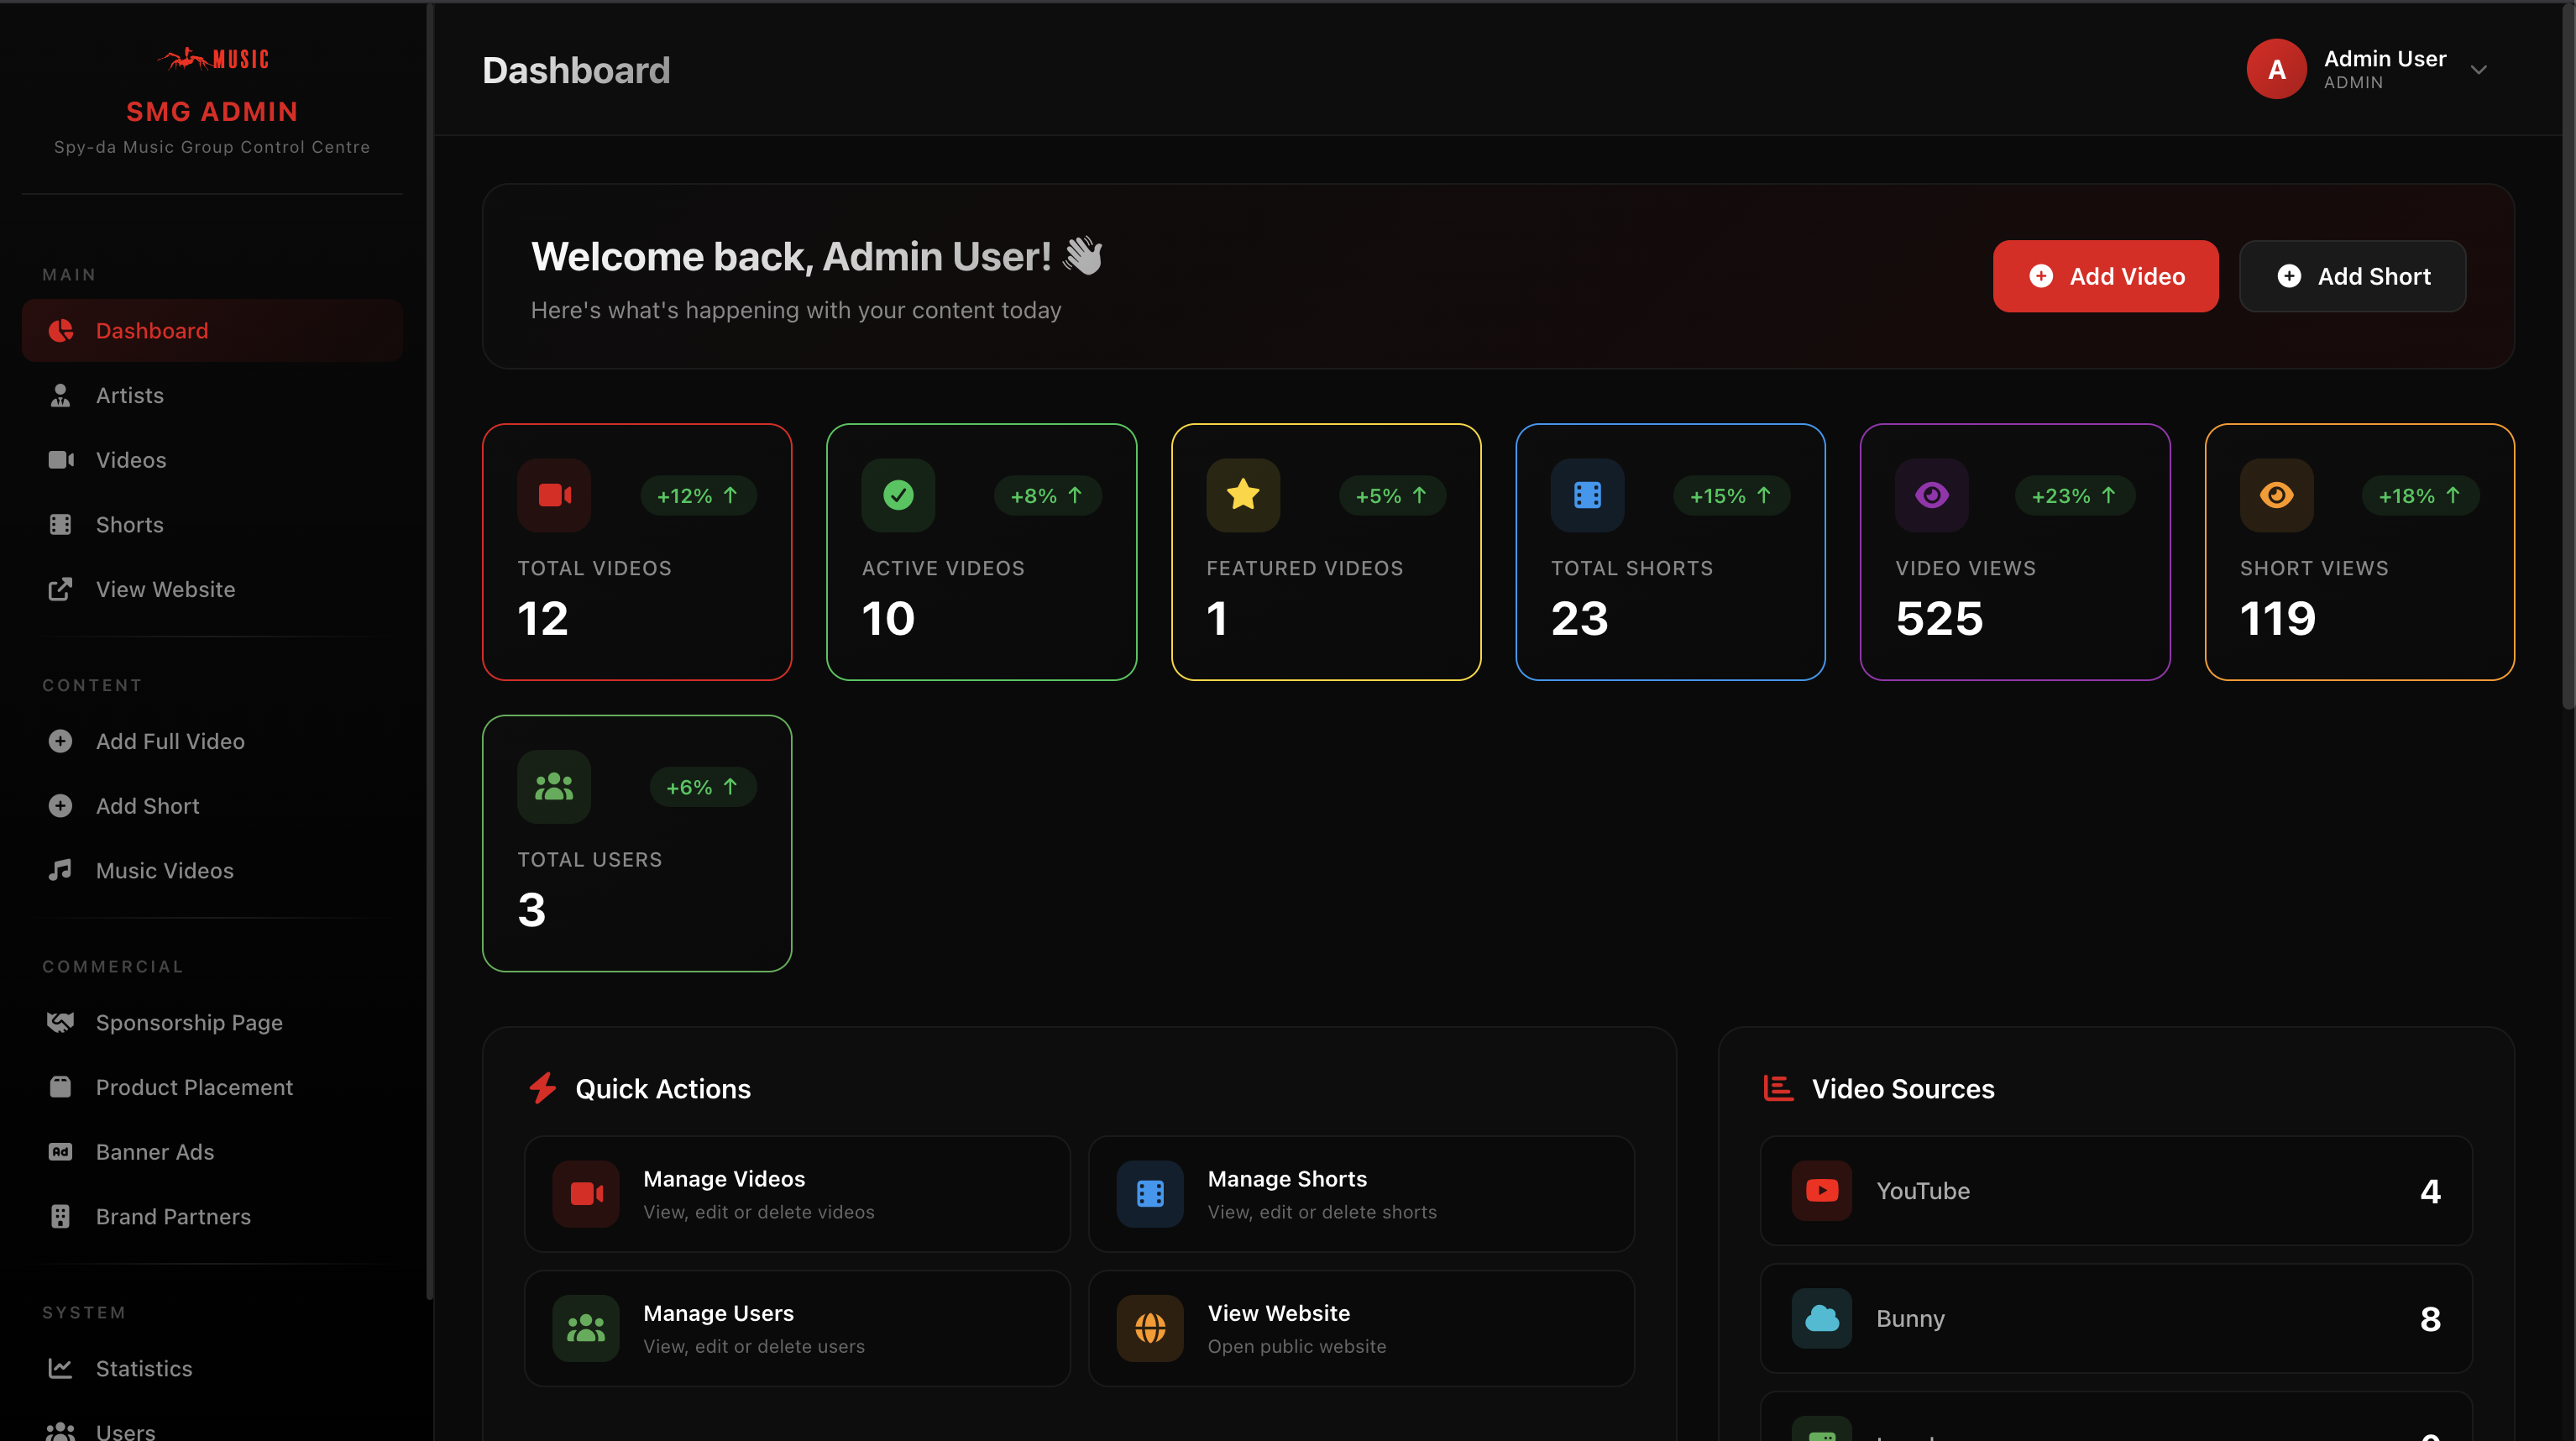
Task: Click the sidebar vertical scrollbar
Action: tap(429, 650)
